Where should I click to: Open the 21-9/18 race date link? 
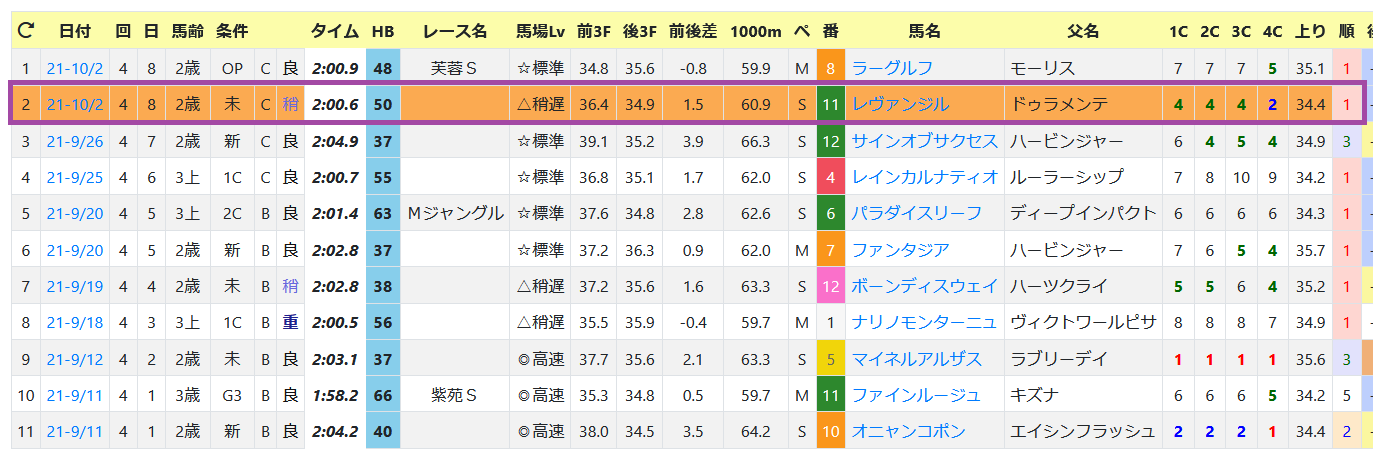coord(75,322)
